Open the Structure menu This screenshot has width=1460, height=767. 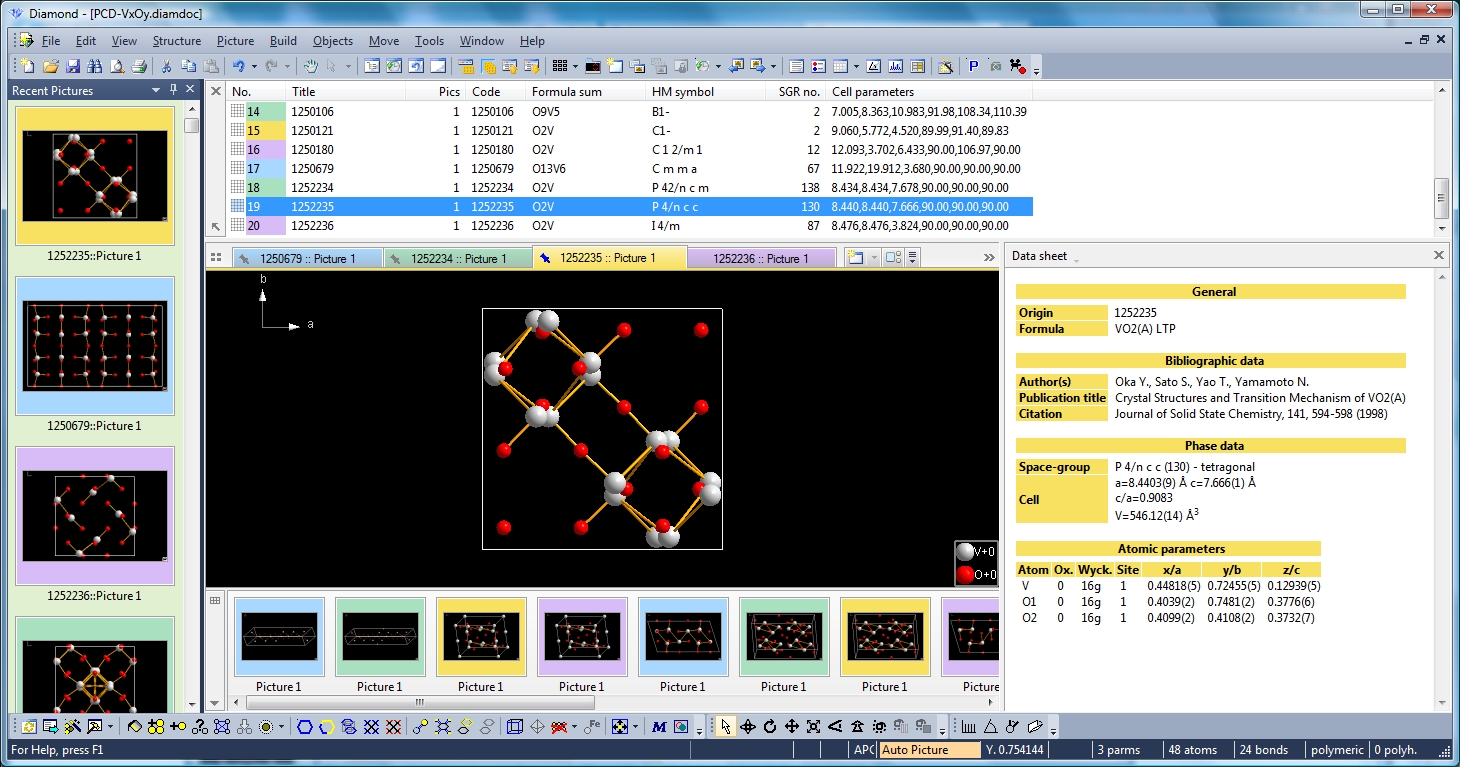click(x=176, y=41)
